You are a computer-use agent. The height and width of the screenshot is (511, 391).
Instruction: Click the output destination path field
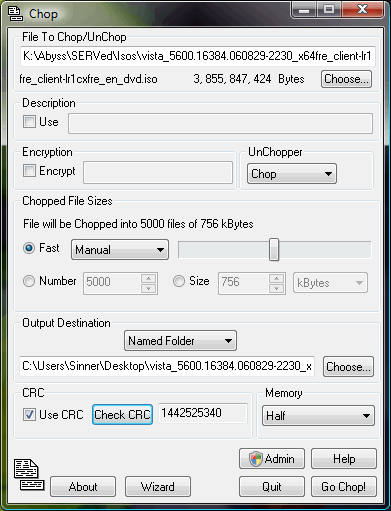[167, 366]
